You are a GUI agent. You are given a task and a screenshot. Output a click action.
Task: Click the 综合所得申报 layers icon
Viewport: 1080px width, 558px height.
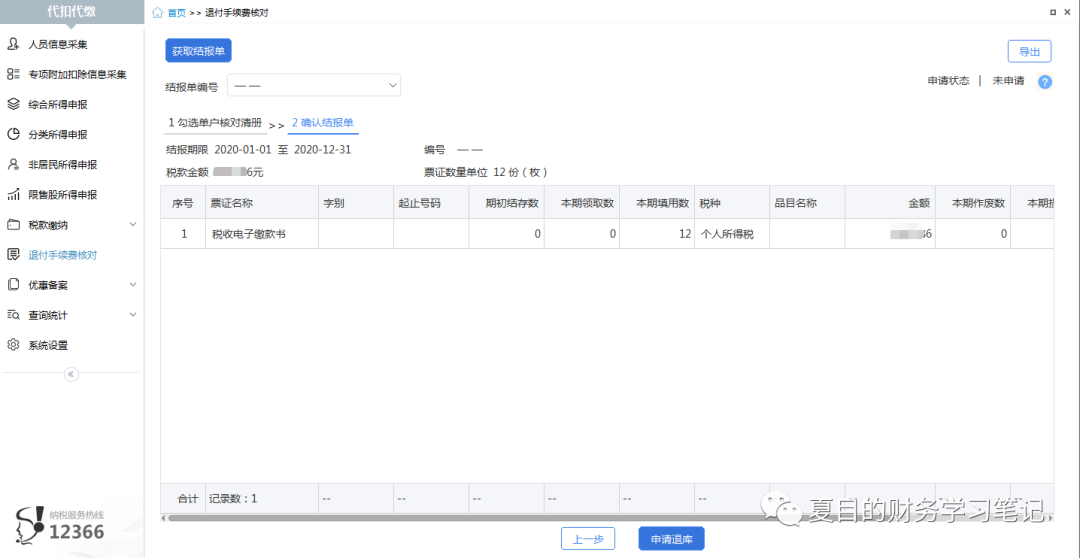point(12,105)
